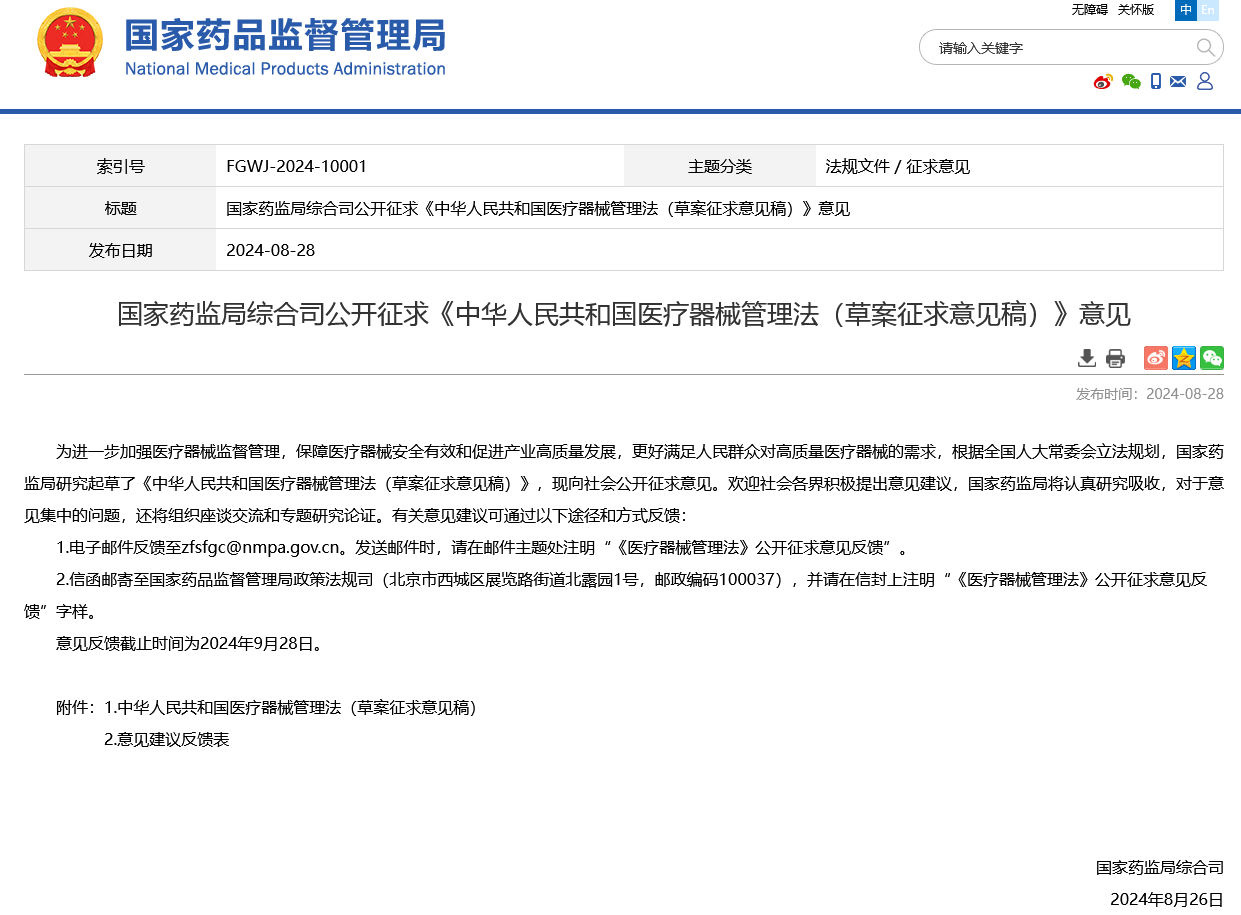Image resolution: width=1241 pixels, height=915 pixels.
Task: Open NMPA official Weibo in header
Action: (1102, 82)
